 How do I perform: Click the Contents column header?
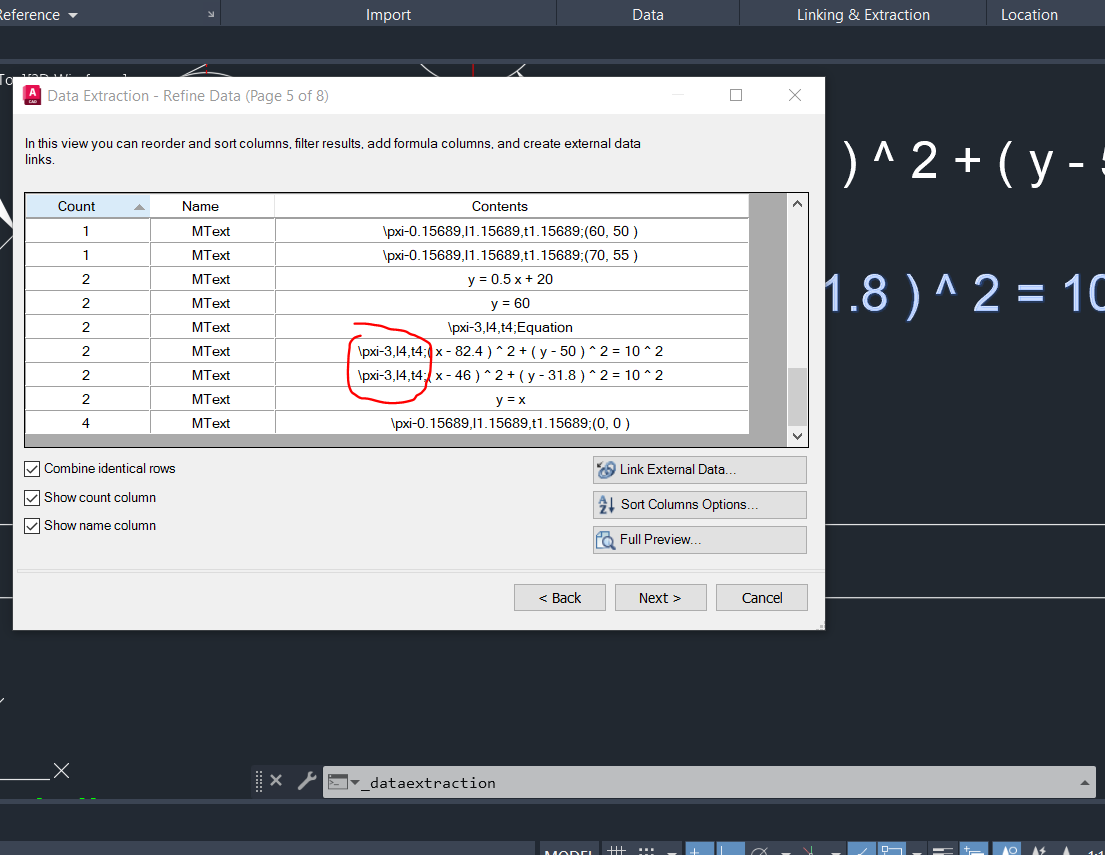click(x=511, y=207)
